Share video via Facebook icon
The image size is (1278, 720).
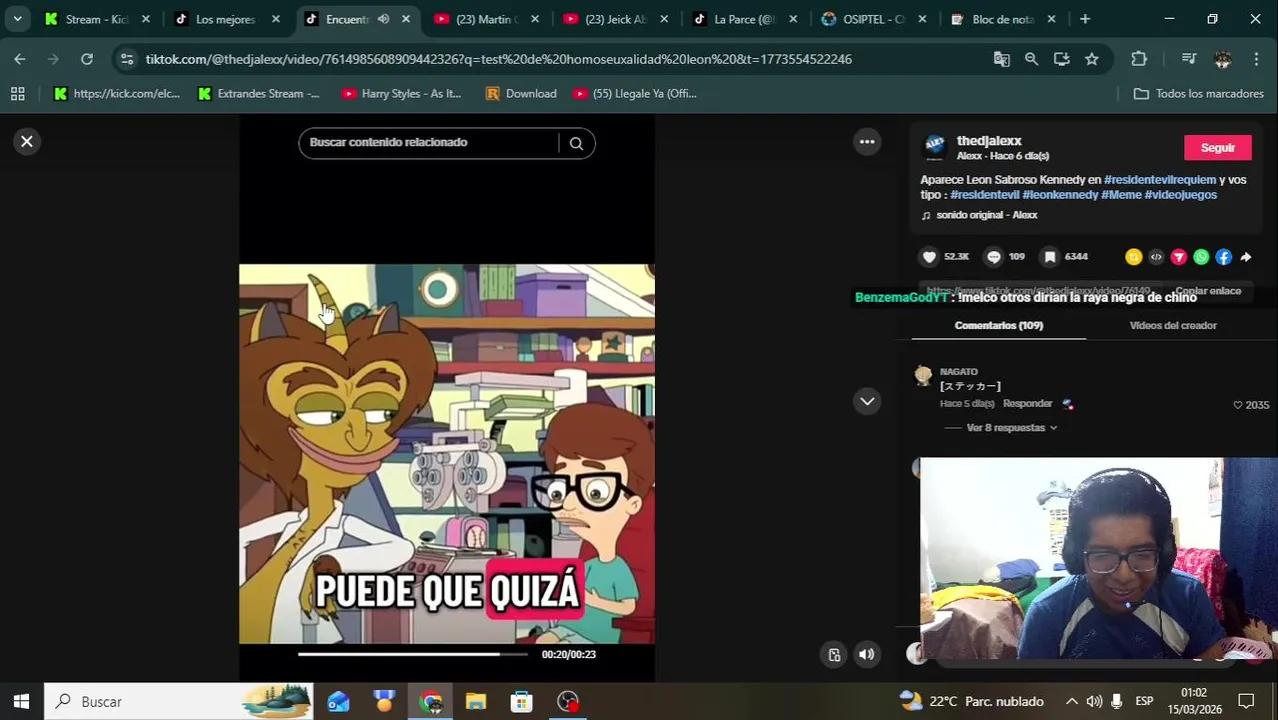(1223, 257)
